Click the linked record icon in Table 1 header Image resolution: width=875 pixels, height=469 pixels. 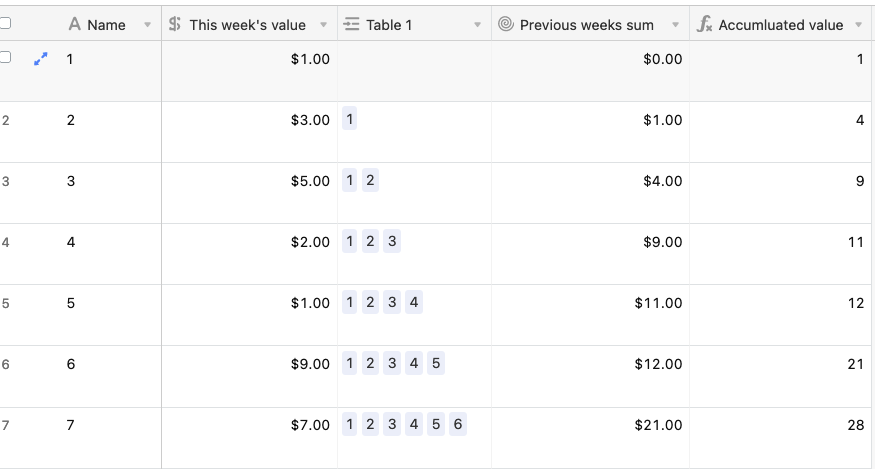[x=351, y=24]
